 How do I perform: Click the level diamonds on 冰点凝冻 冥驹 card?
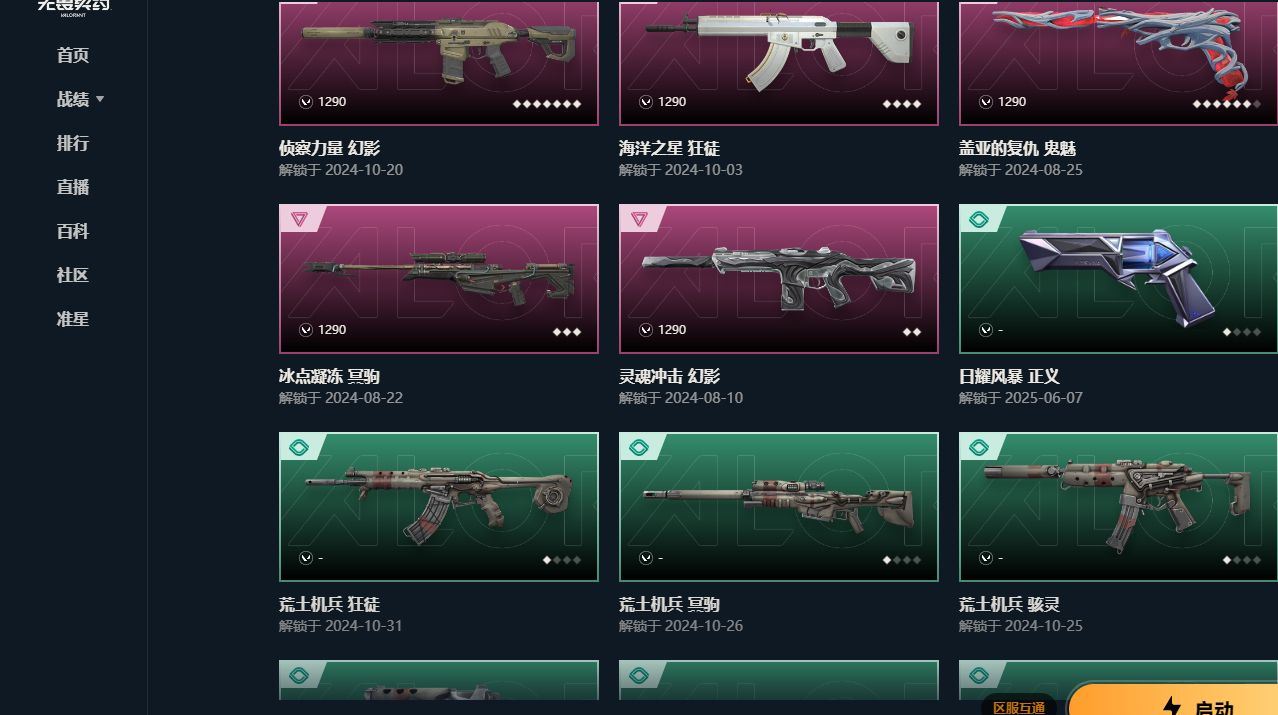567,331
